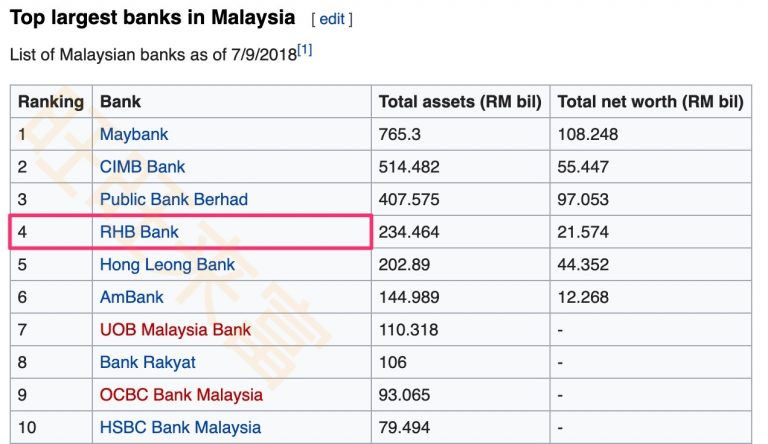Open the Maybank link
The width and height of the screenshot is (768, 444).
(134, 134)
